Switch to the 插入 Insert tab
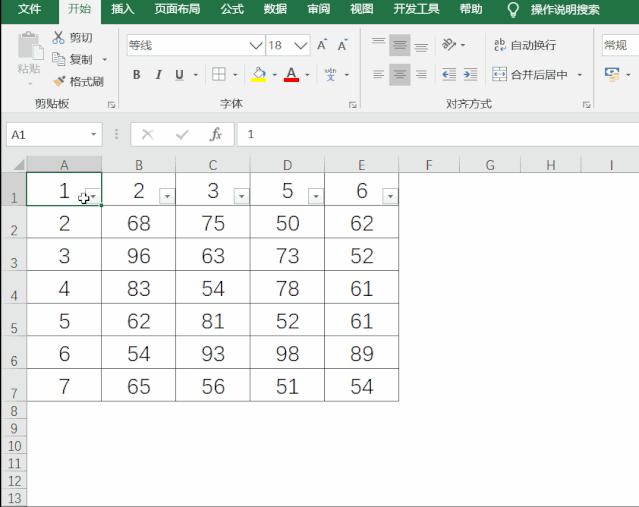The height and width of the screenshot is (507, 639). click(123, 9)
